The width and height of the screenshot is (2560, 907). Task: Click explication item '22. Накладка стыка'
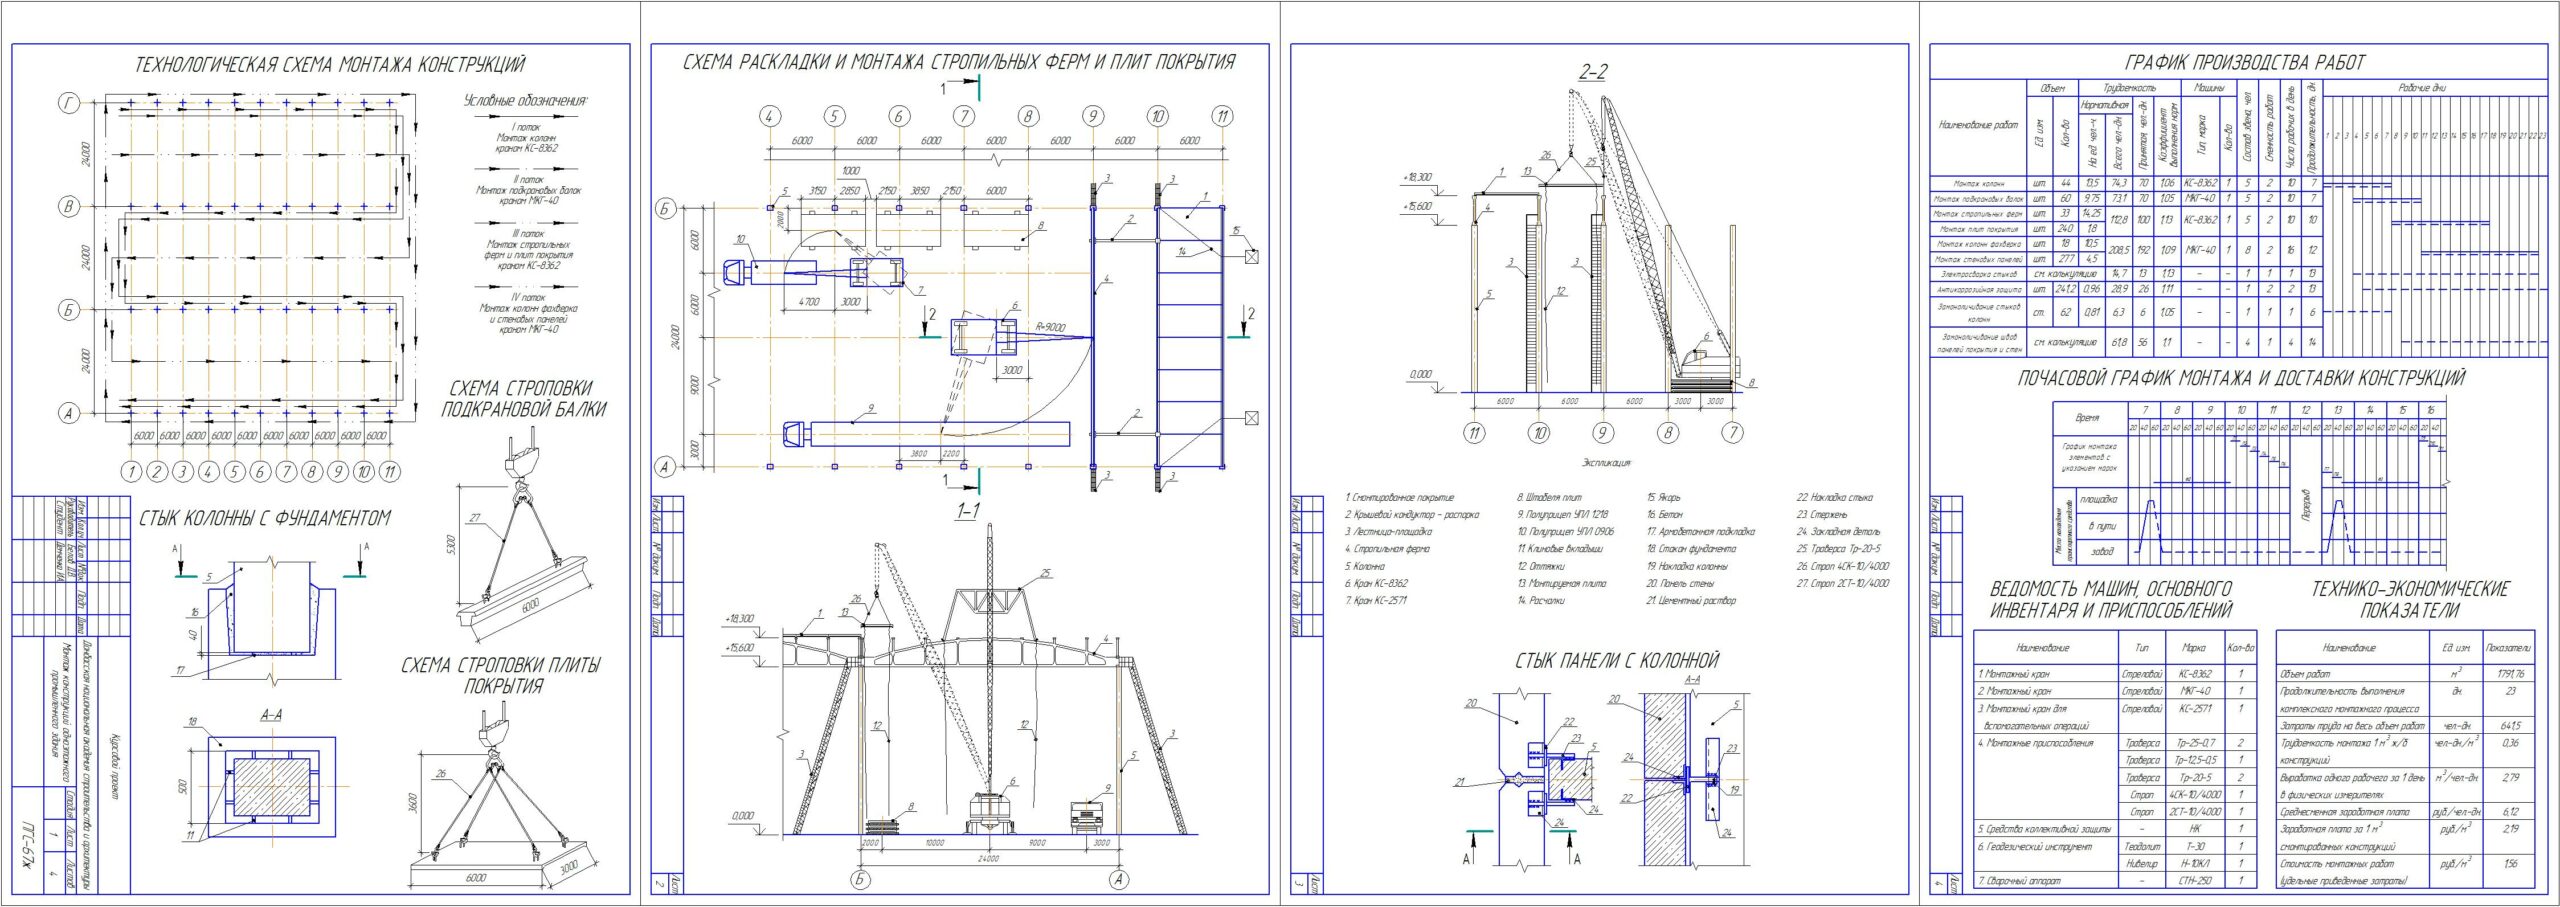(x=1835, y=497)
